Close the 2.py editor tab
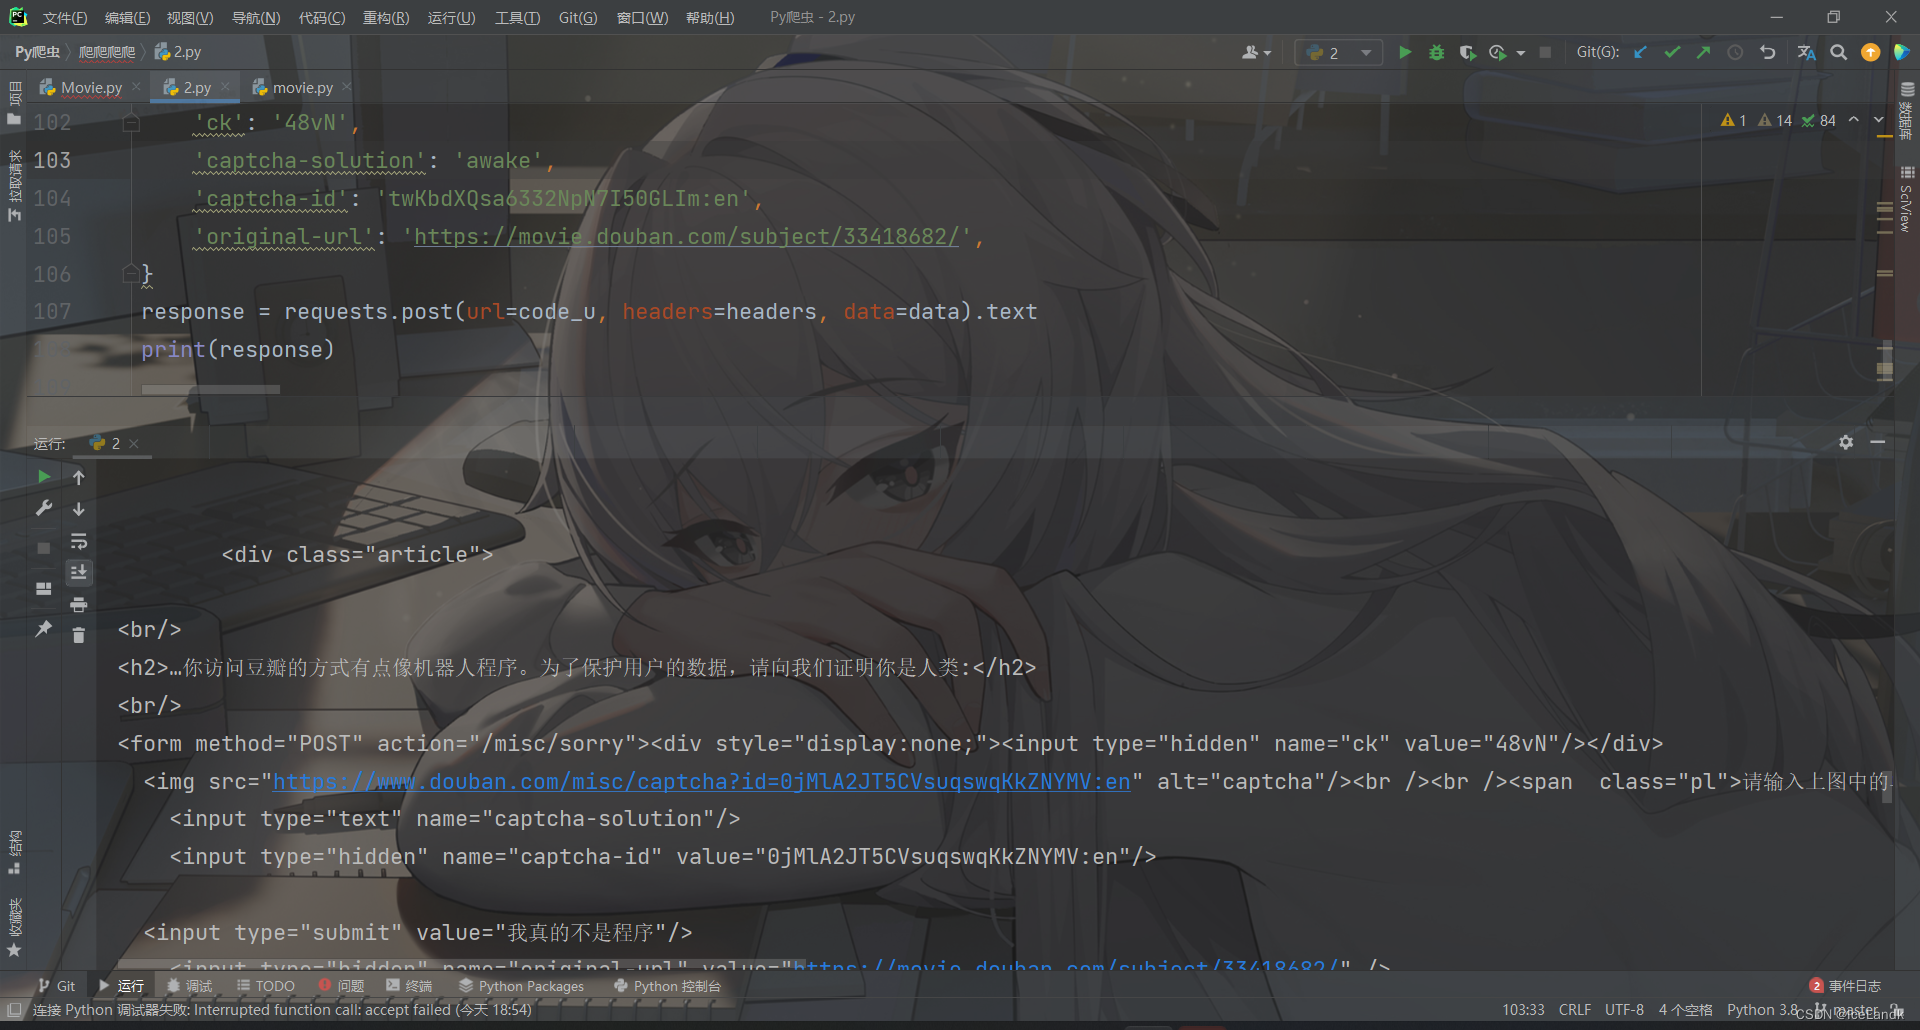 click(226, 87)
